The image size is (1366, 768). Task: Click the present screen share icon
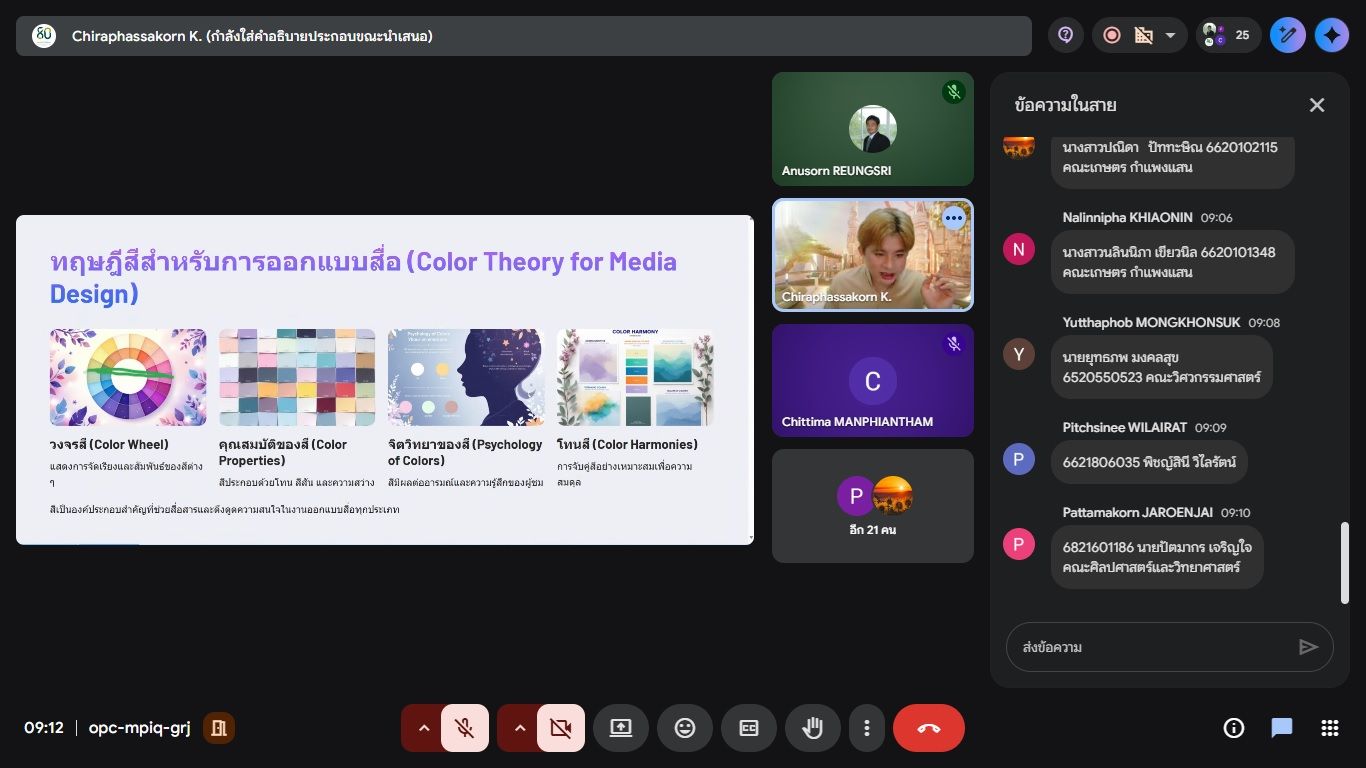point(621,728)
